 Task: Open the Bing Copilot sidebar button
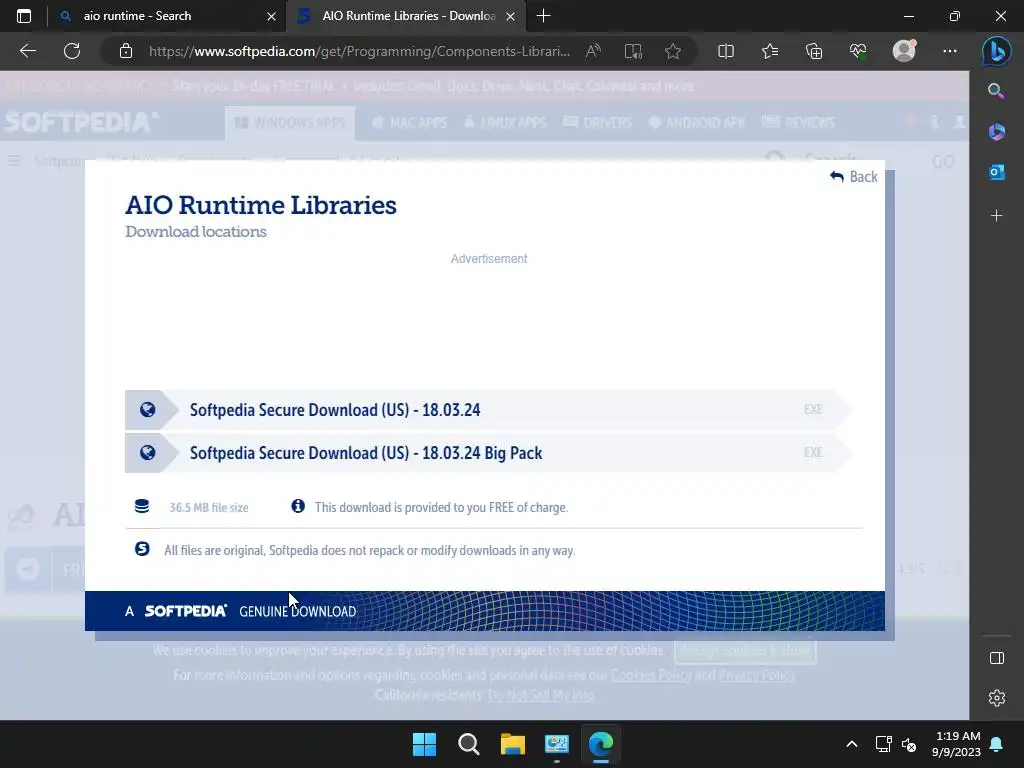point(997,51)
